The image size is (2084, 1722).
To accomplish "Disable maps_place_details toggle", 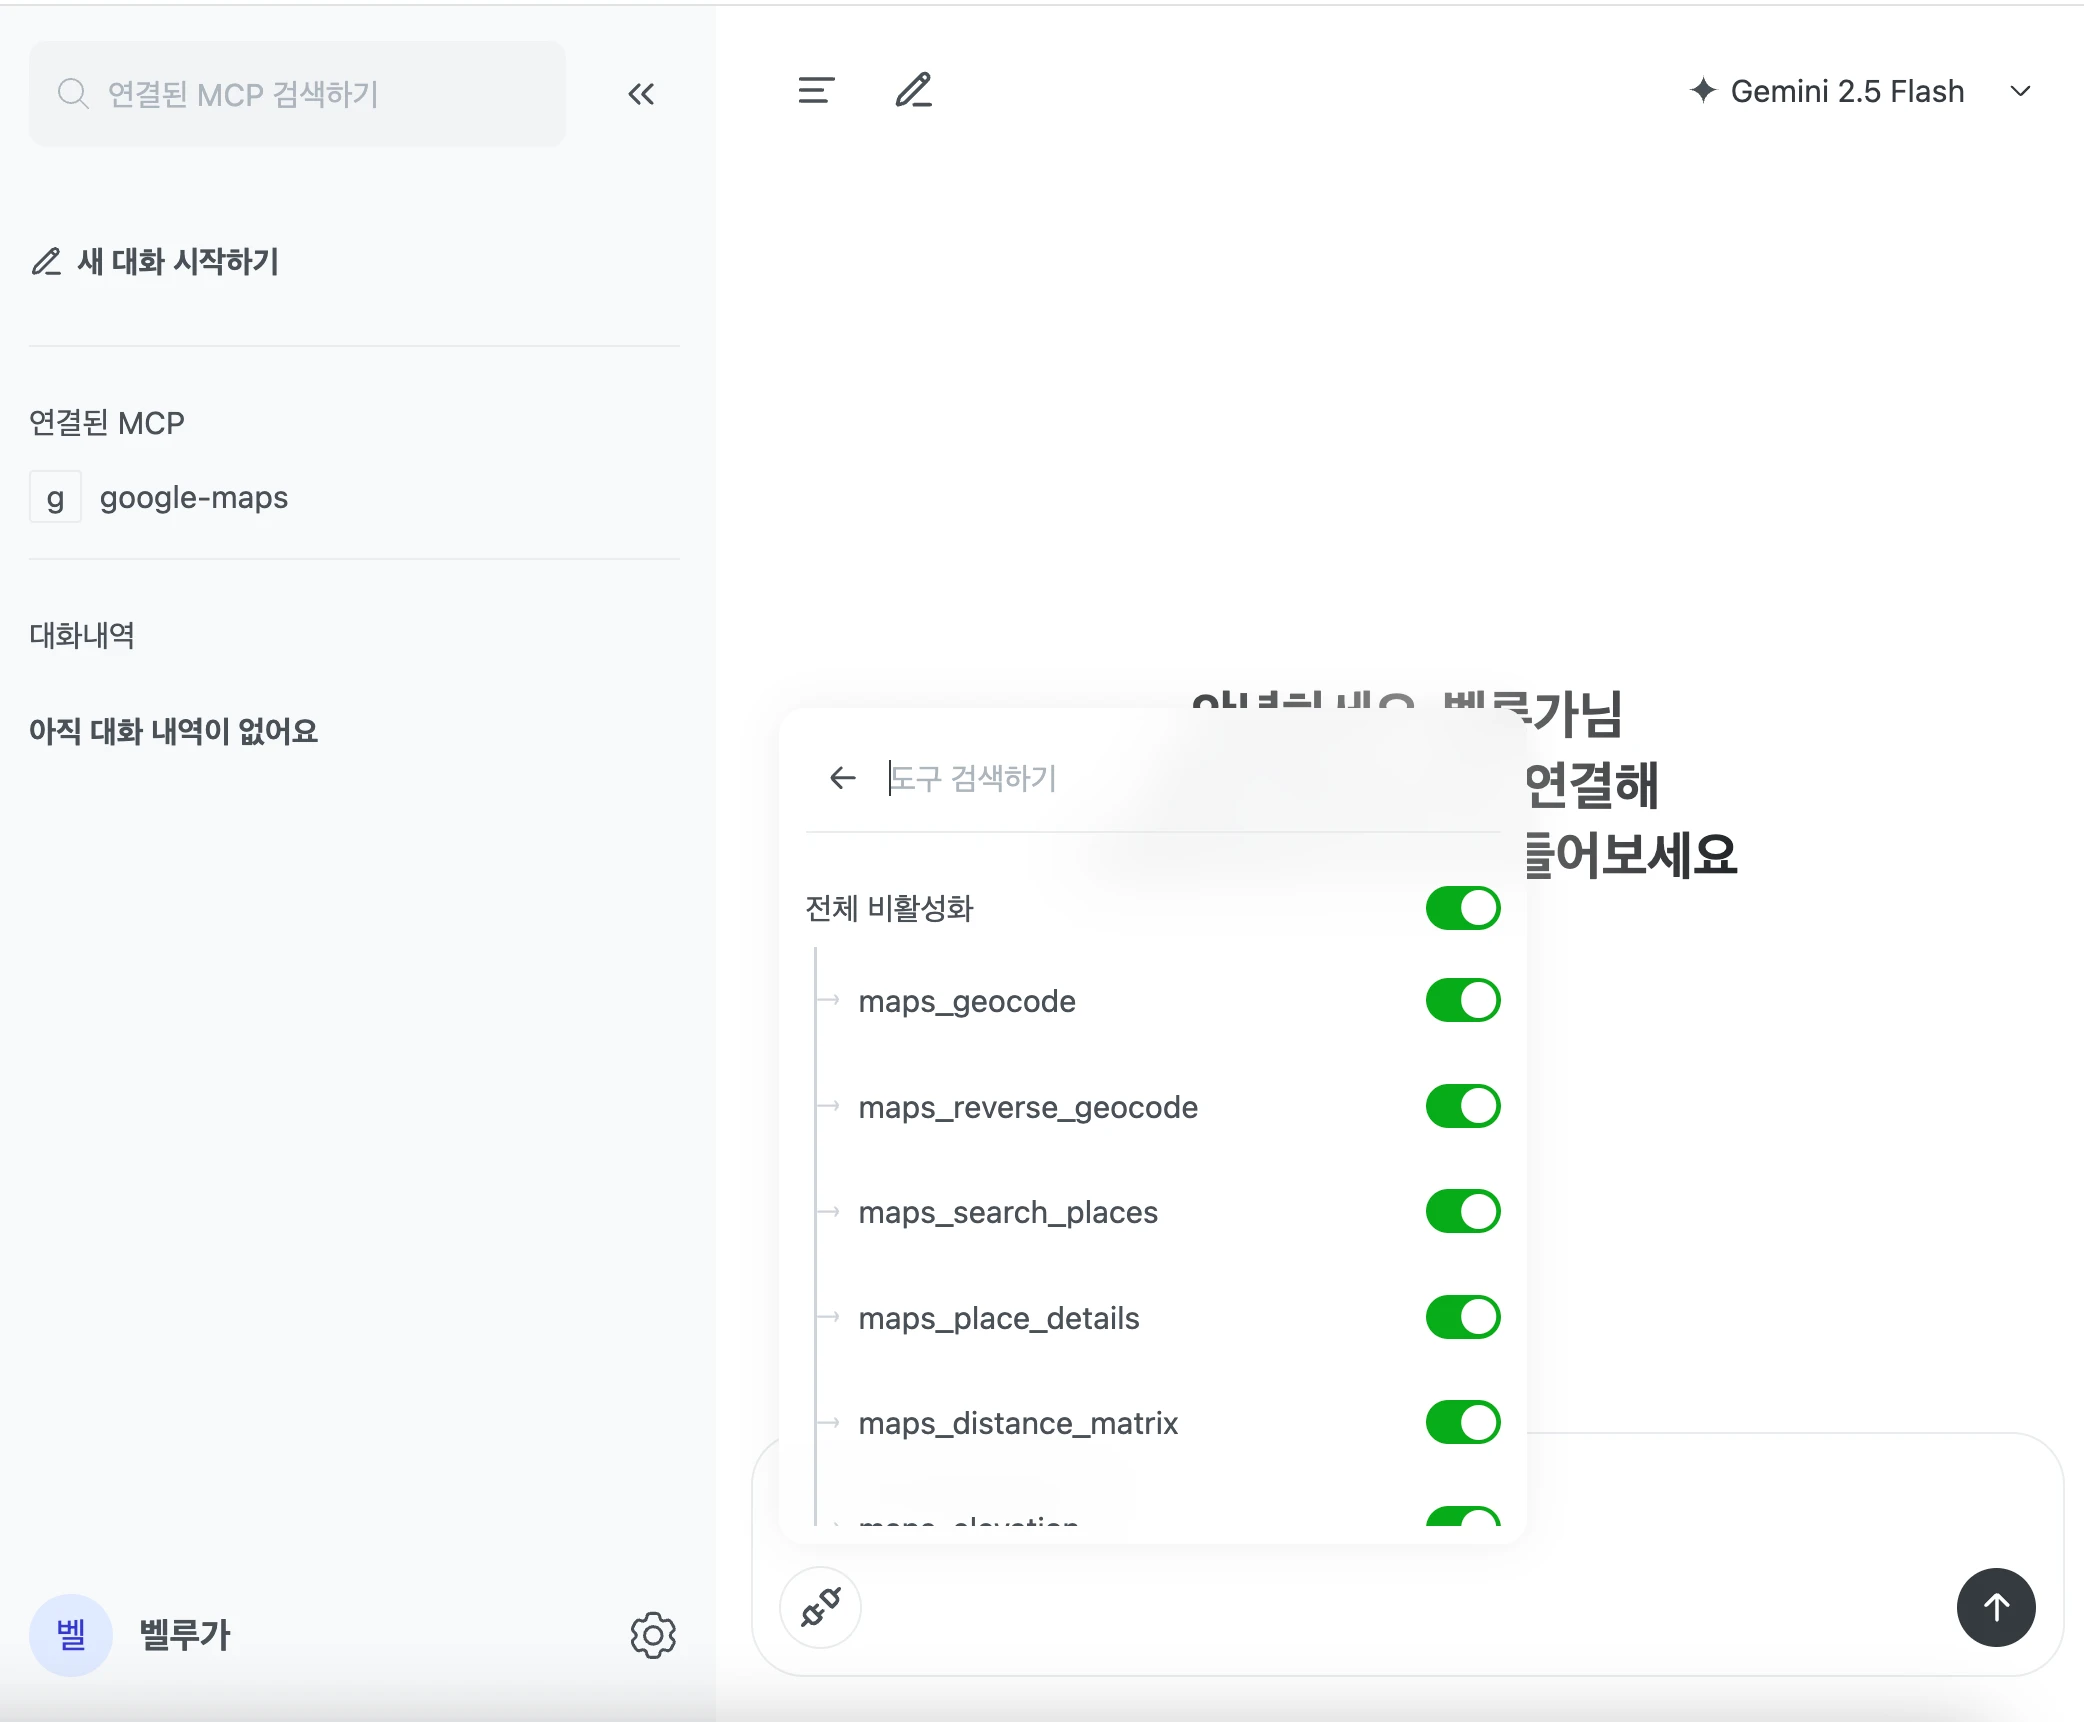I will pyautogui.click(x=1463, y=1317).
